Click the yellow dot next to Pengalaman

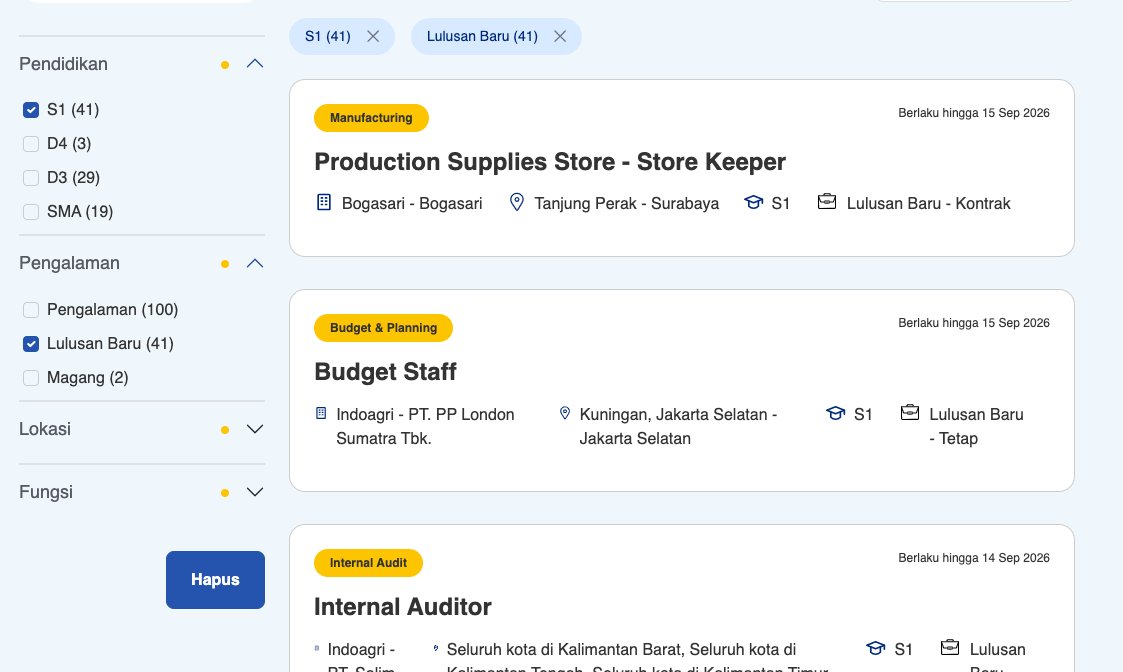225,264
